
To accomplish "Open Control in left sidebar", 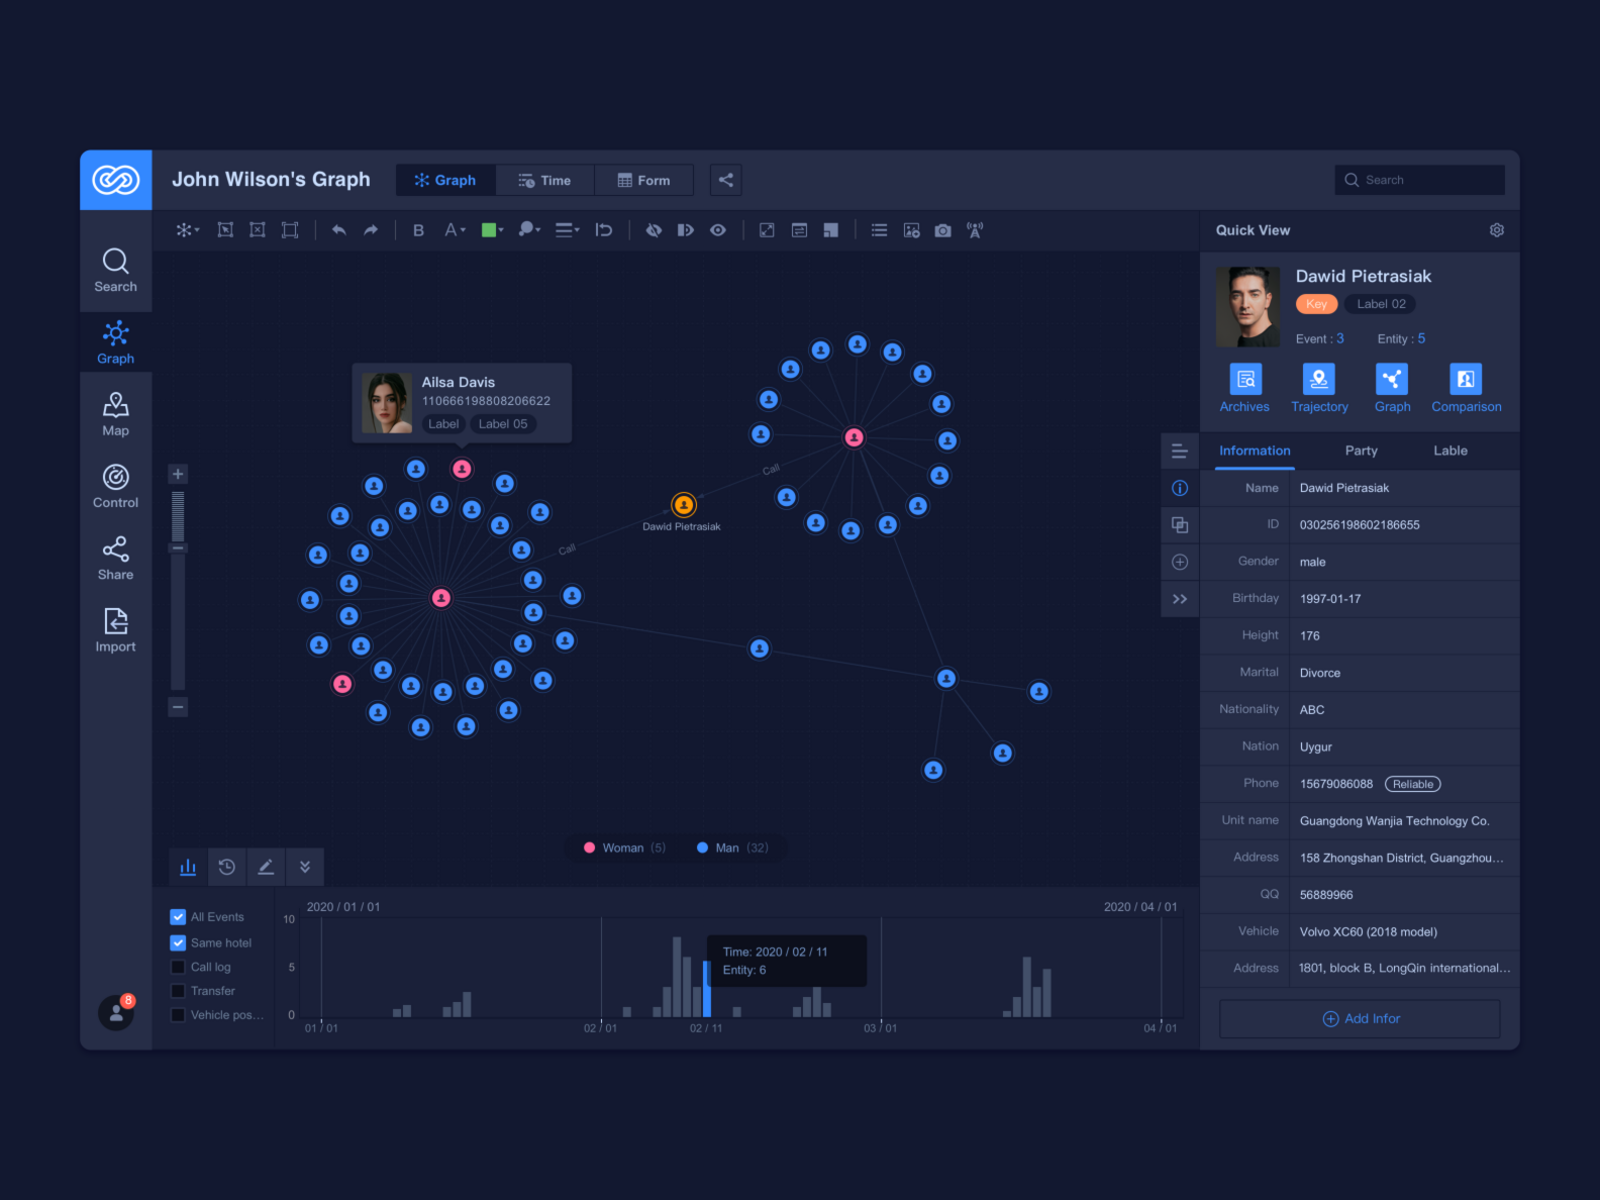I will click(x=116, y=486).
